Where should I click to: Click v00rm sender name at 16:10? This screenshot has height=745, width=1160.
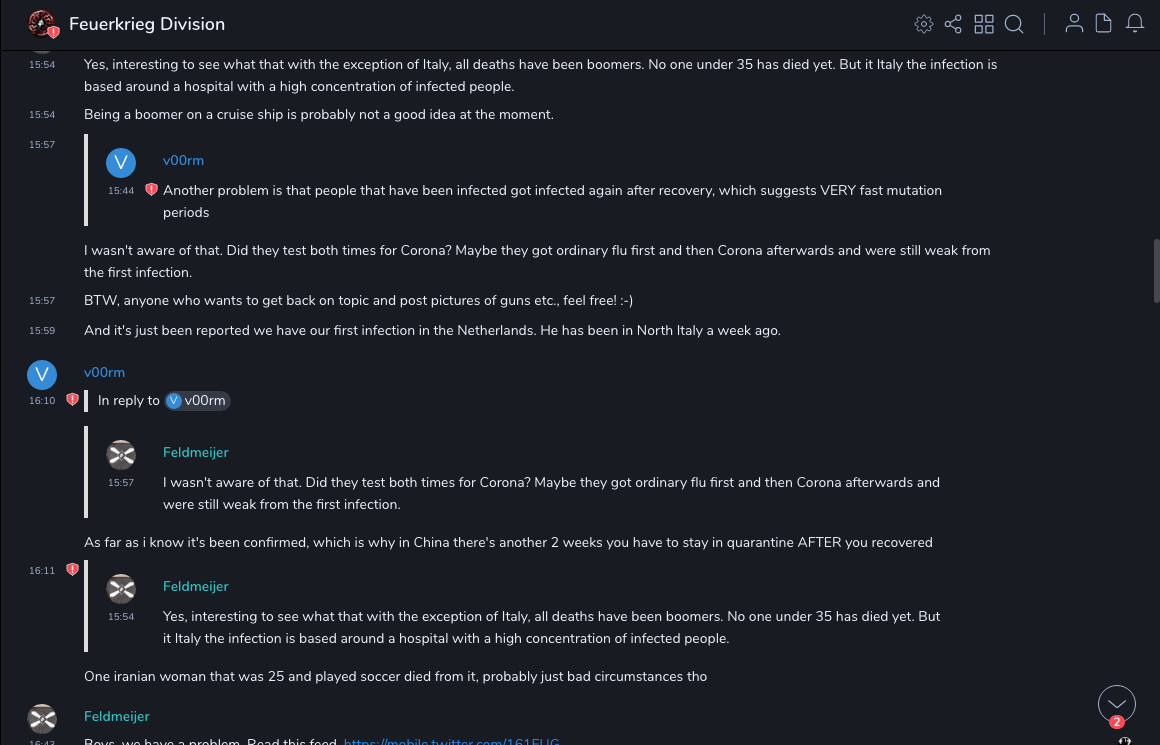pyautogui.click(x=104, y=372)
